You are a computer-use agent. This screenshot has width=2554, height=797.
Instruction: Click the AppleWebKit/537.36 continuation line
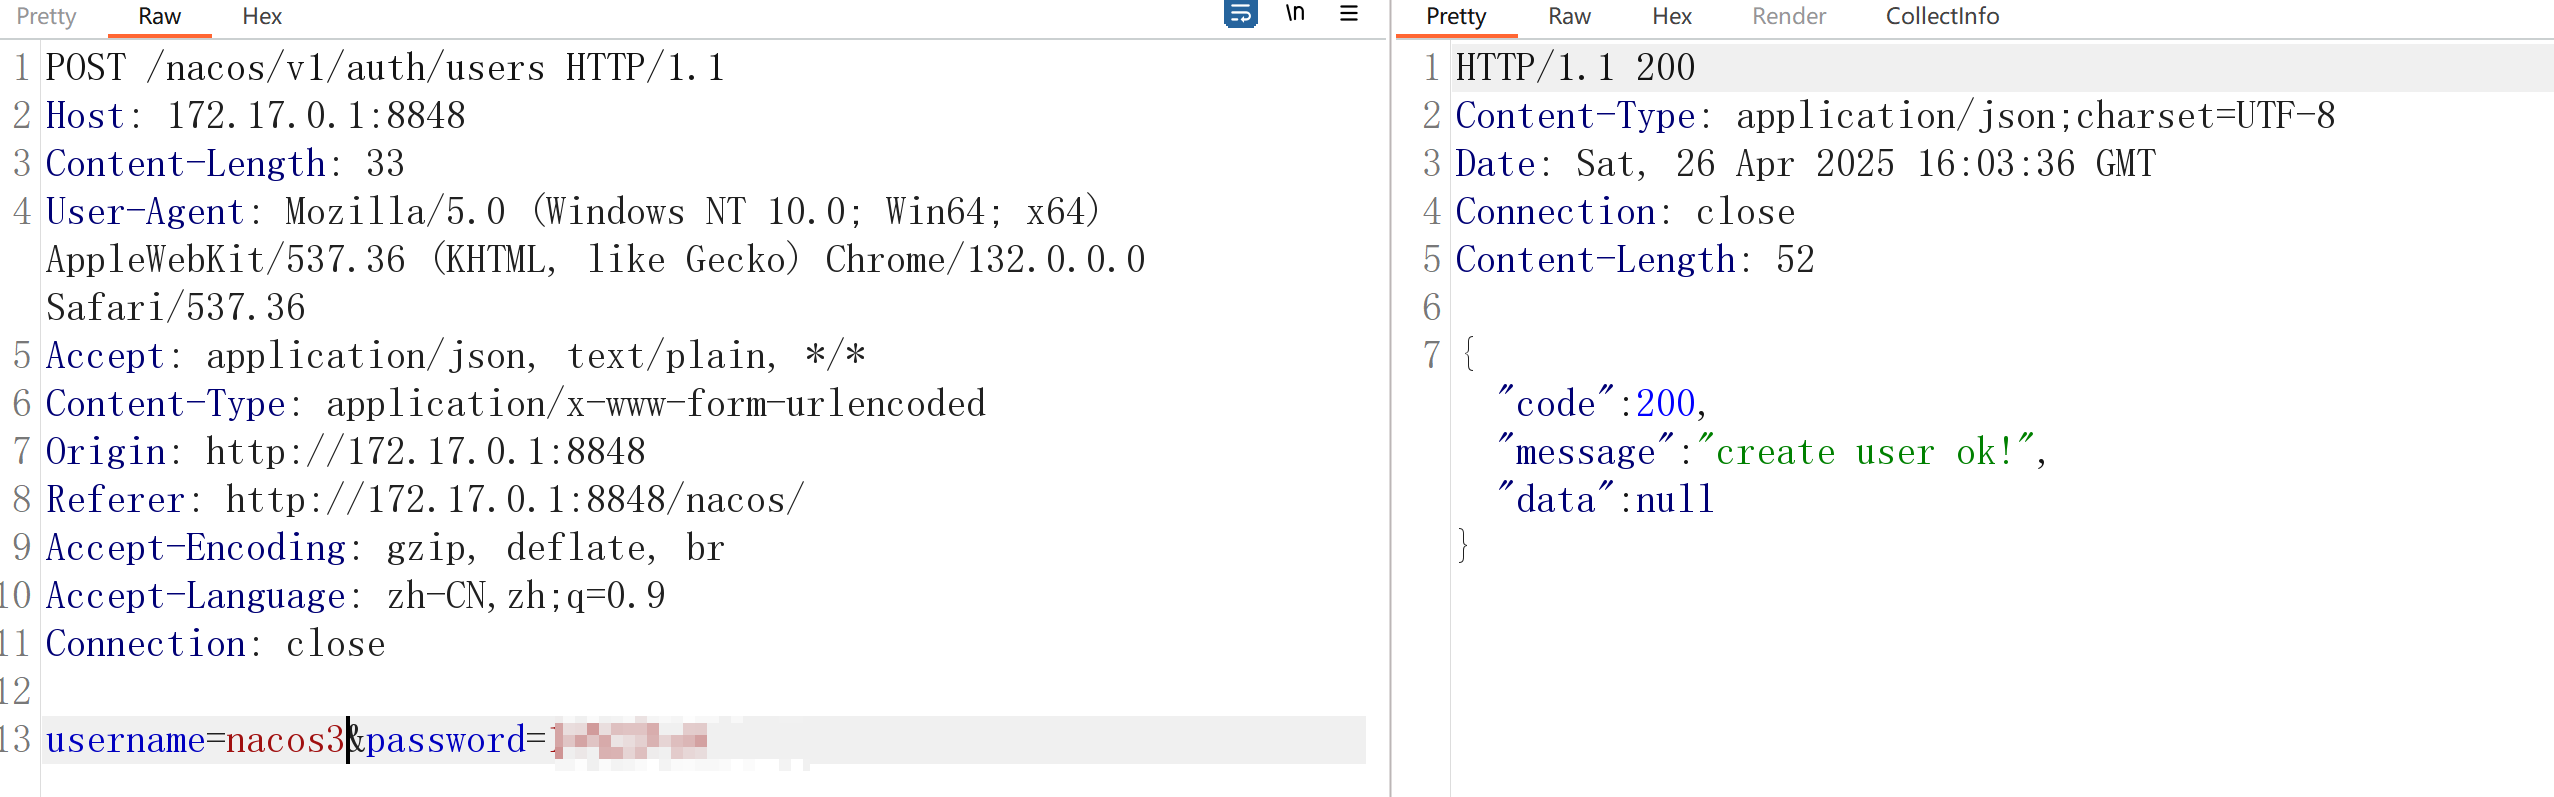pyautogui.click(x=596, y=260)
